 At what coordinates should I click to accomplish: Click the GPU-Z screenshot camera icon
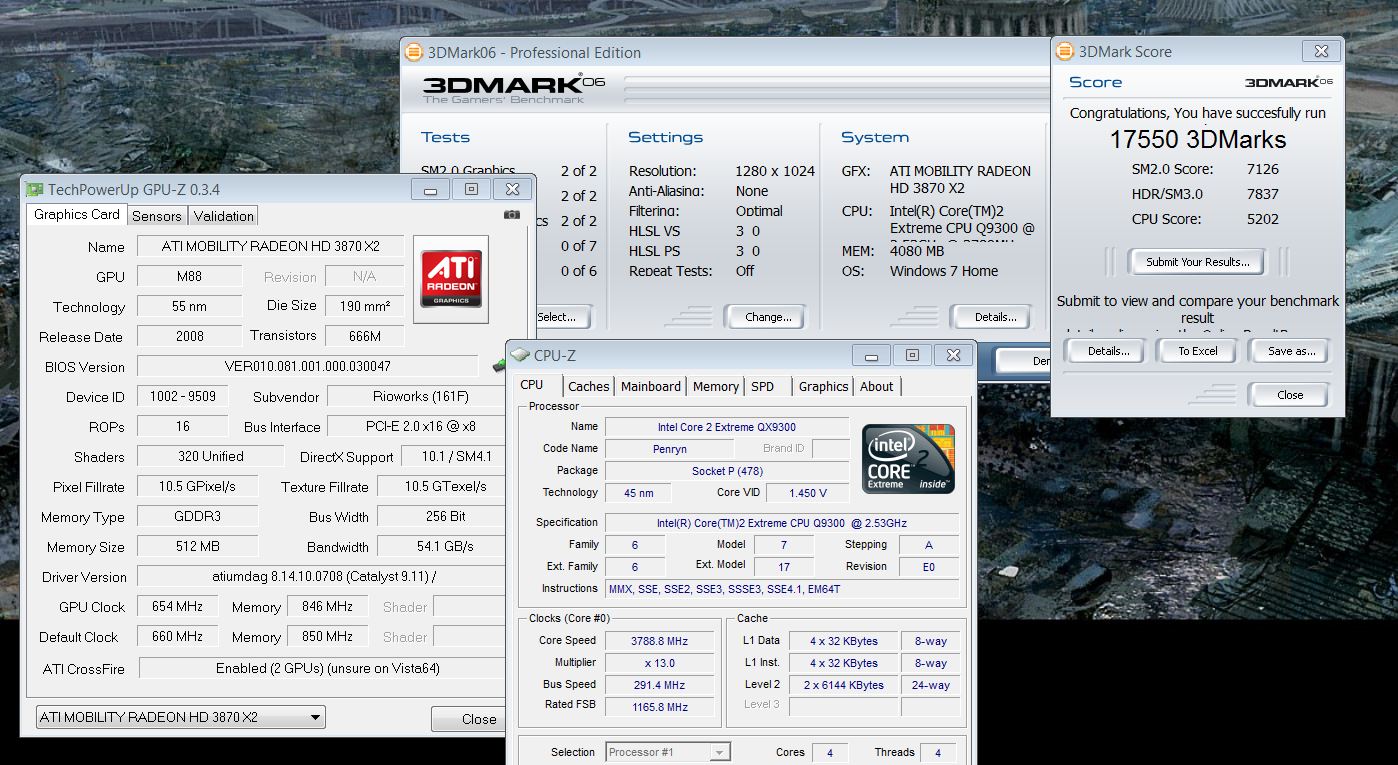click(512, 214)
